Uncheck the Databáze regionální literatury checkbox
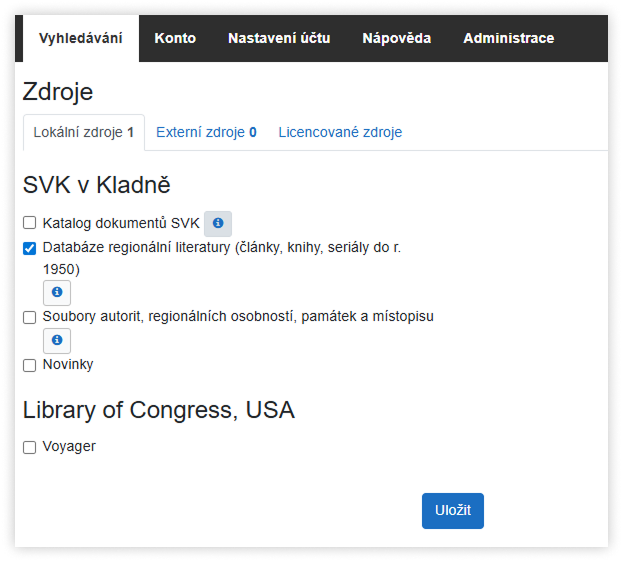 coord(30,248)
